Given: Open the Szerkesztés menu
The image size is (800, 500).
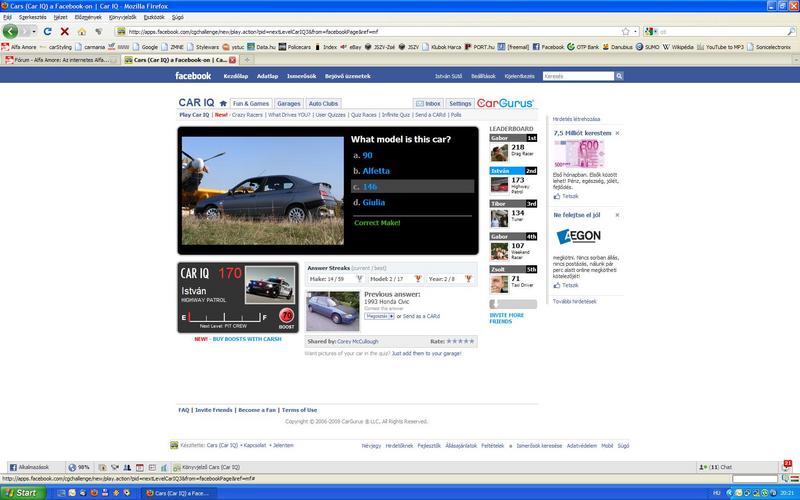Looking at the screenshot, I should (32, 17).
